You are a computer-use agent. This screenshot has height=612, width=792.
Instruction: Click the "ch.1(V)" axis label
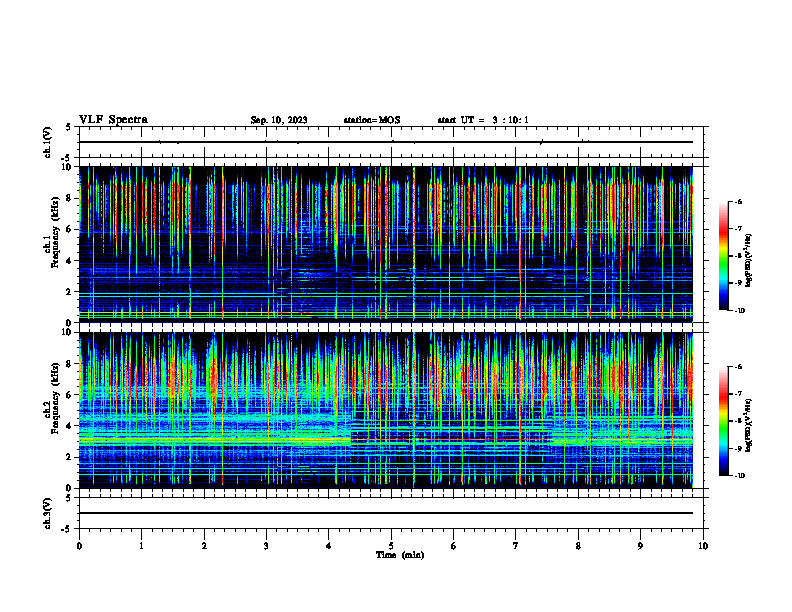(47, 142)
